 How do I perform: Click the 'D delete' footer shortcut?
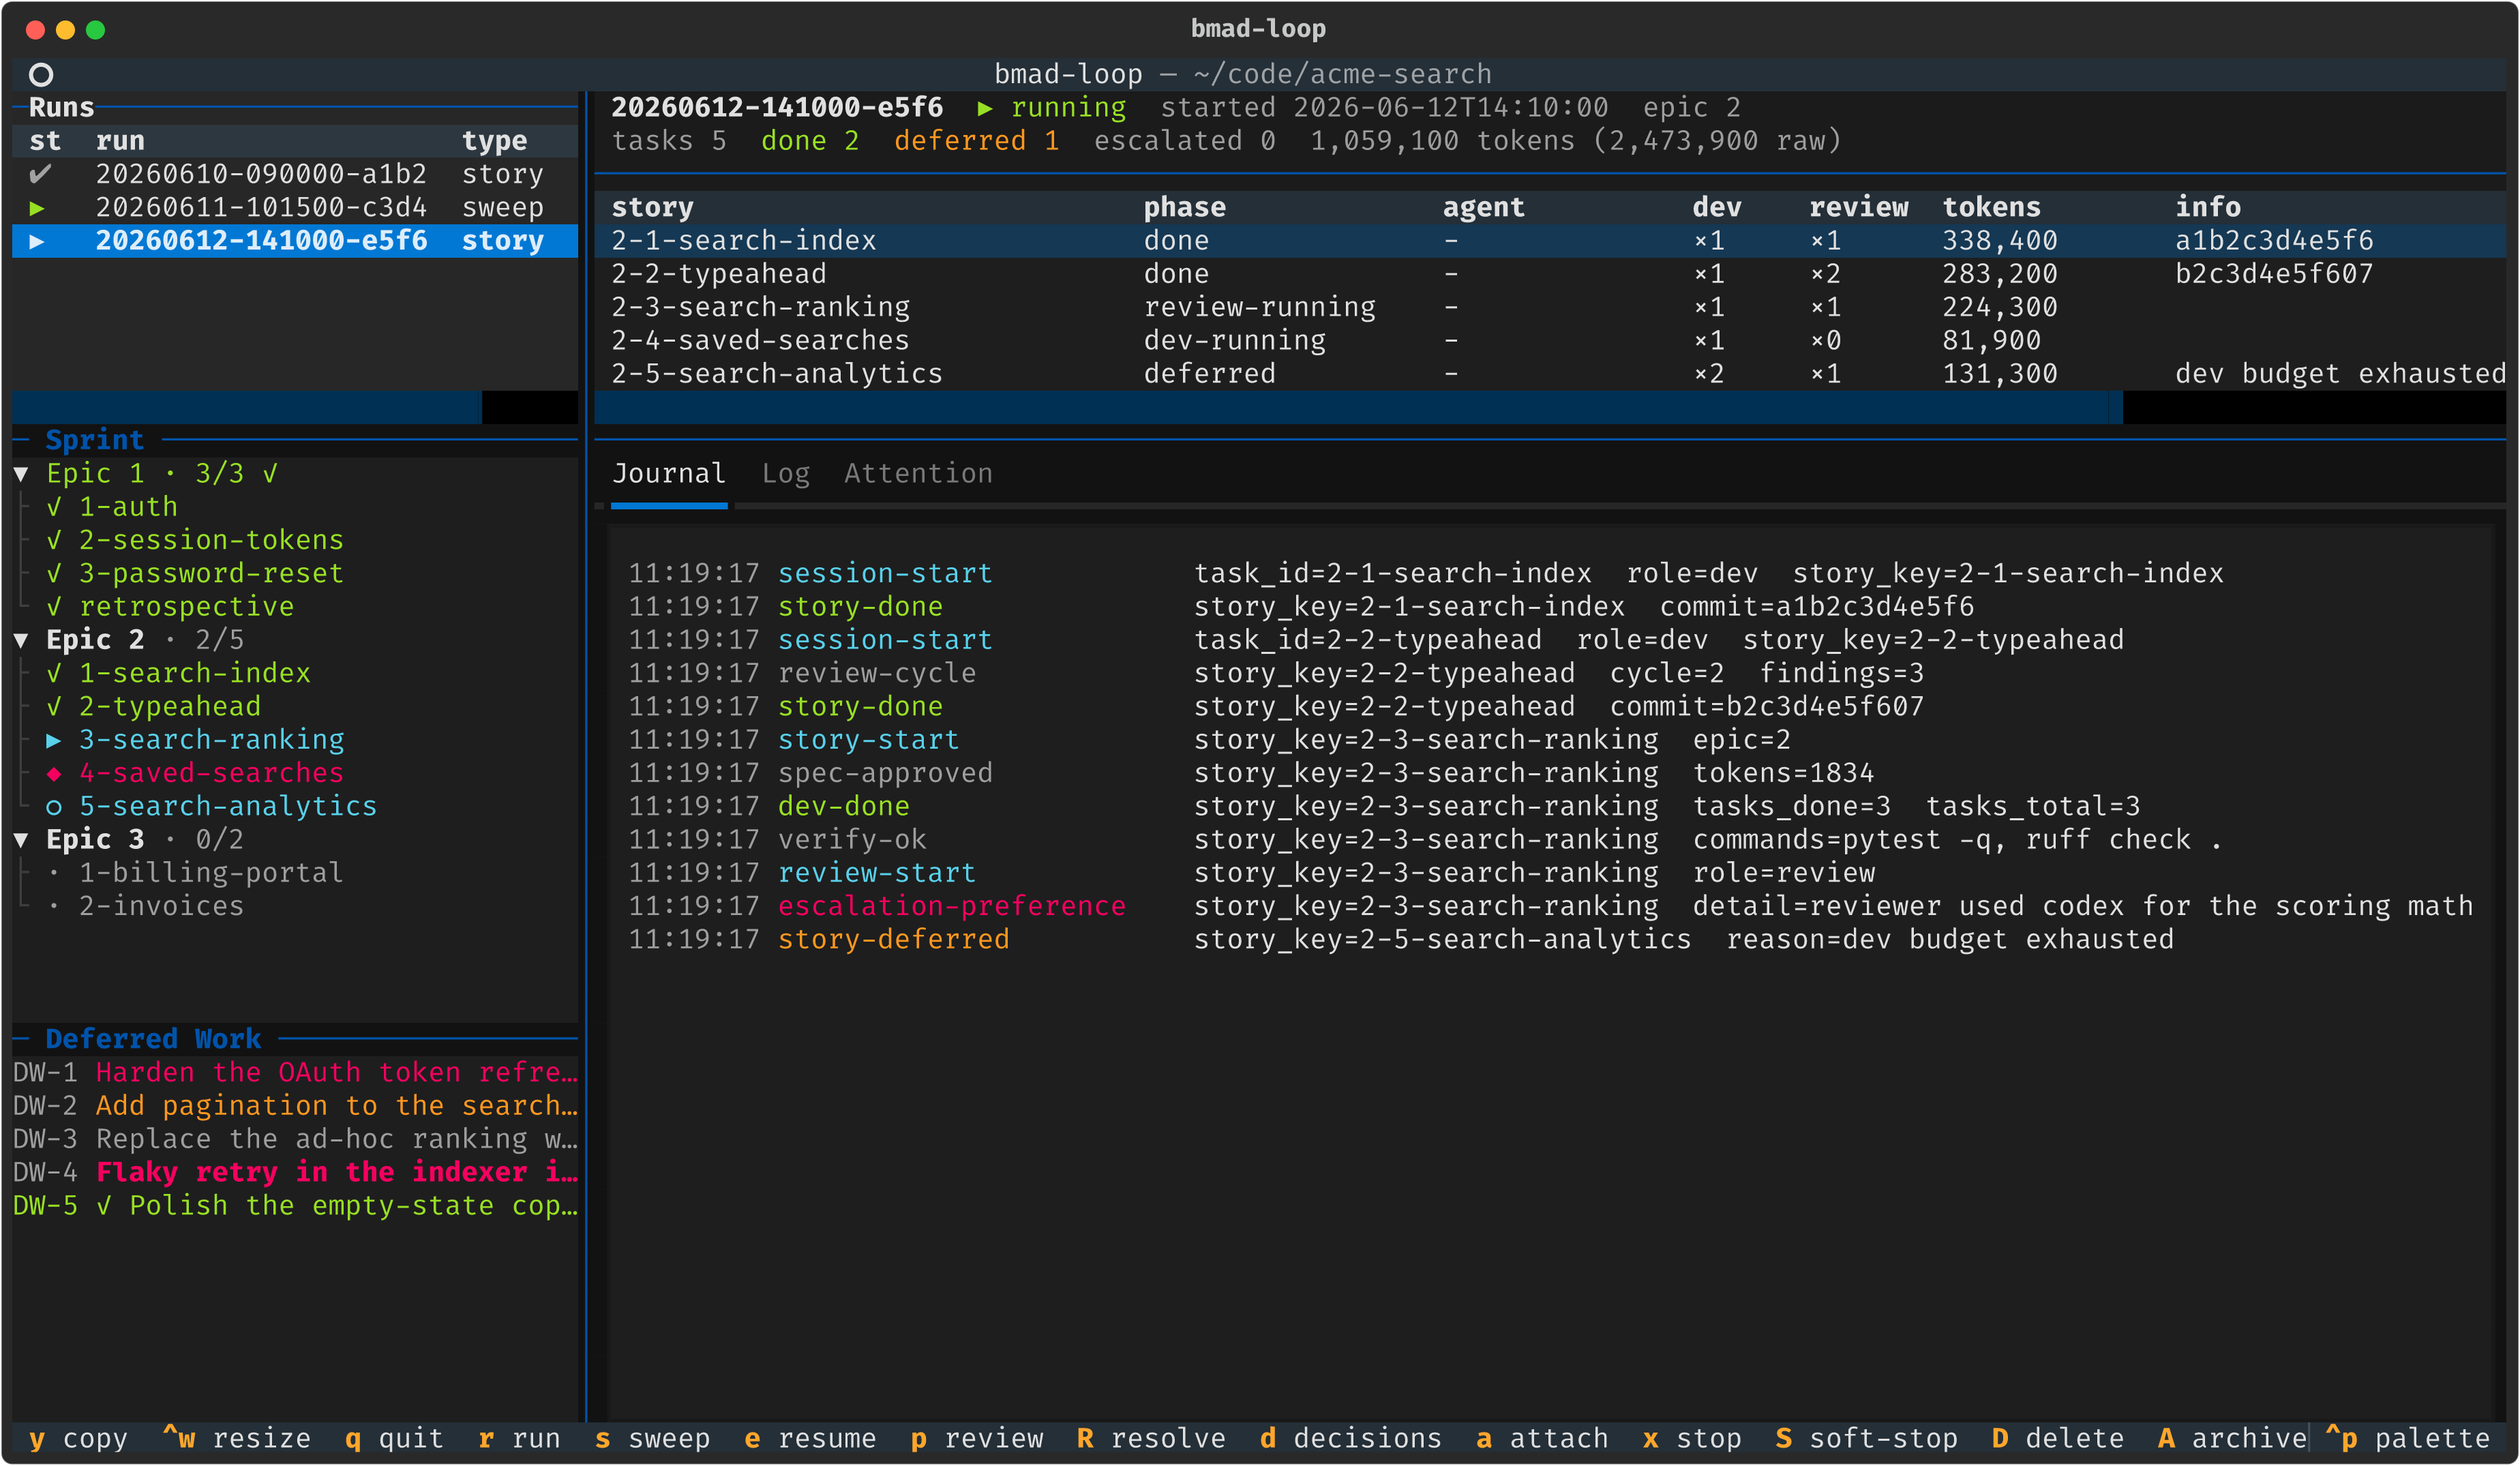click(x=2058, y=1439)
